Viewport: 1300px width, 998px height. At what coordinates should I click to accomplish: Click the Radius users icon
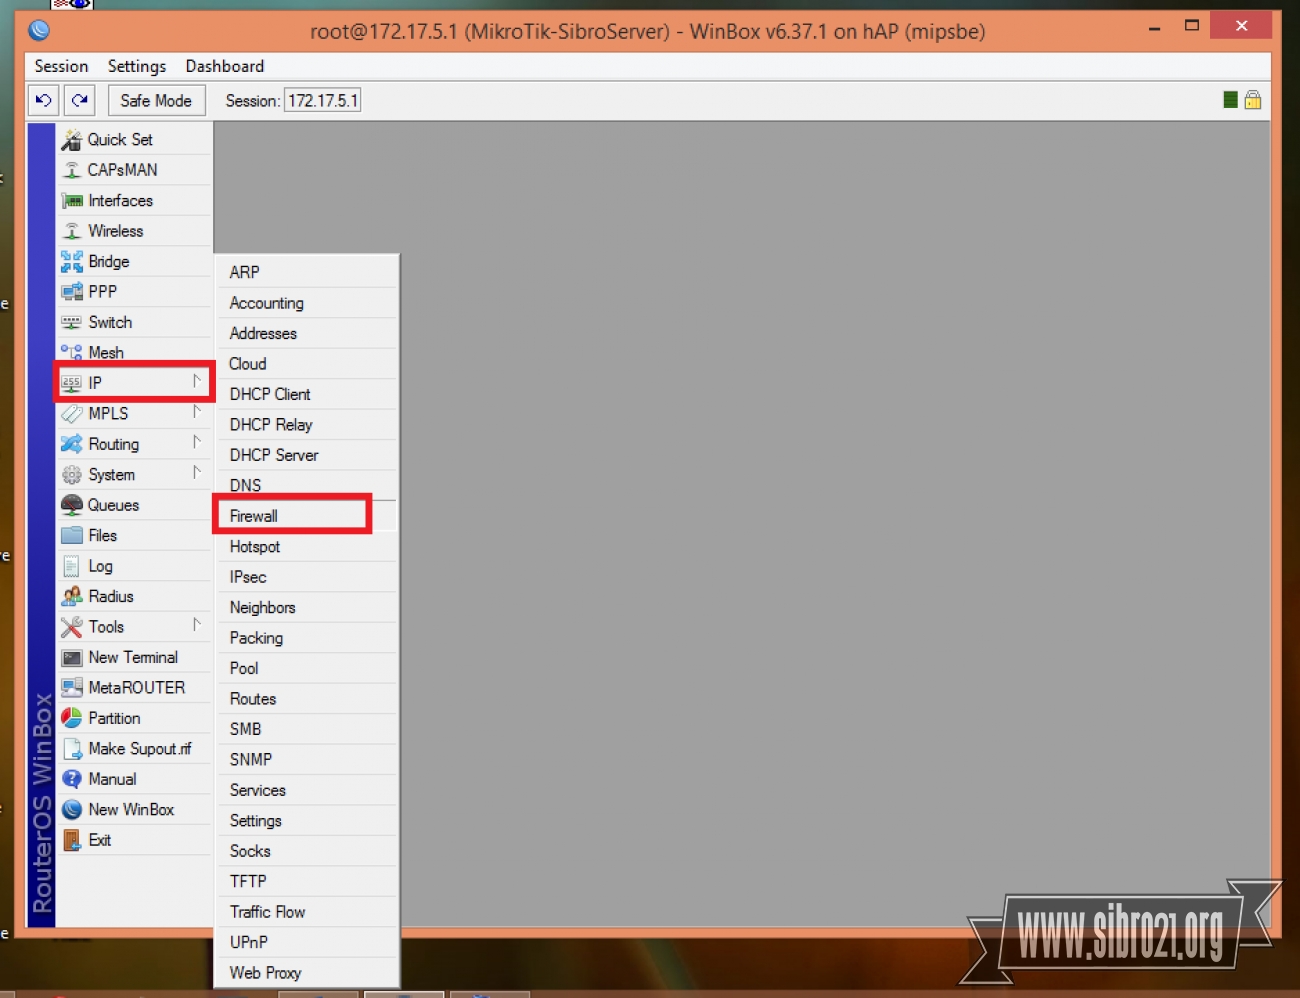[x=71, y=597]
